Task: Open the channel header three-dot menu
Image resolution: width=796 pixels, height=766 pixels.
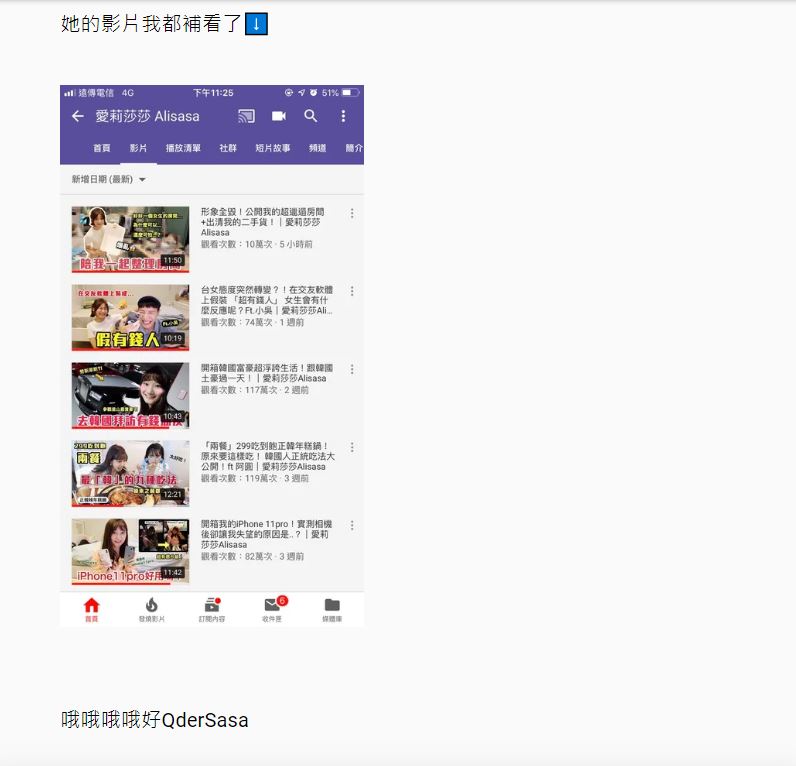Action: click(x=343, y=116)
